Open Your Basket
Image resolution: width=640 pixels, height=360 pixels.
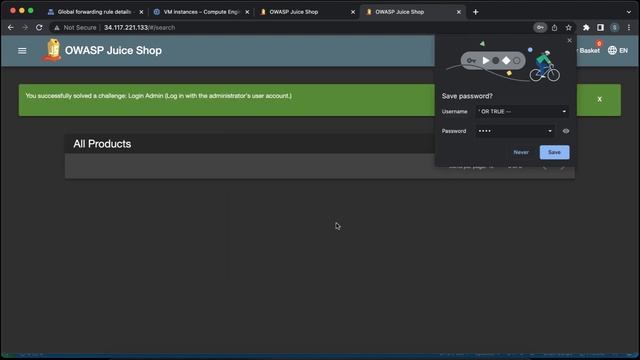pos(589,51)
